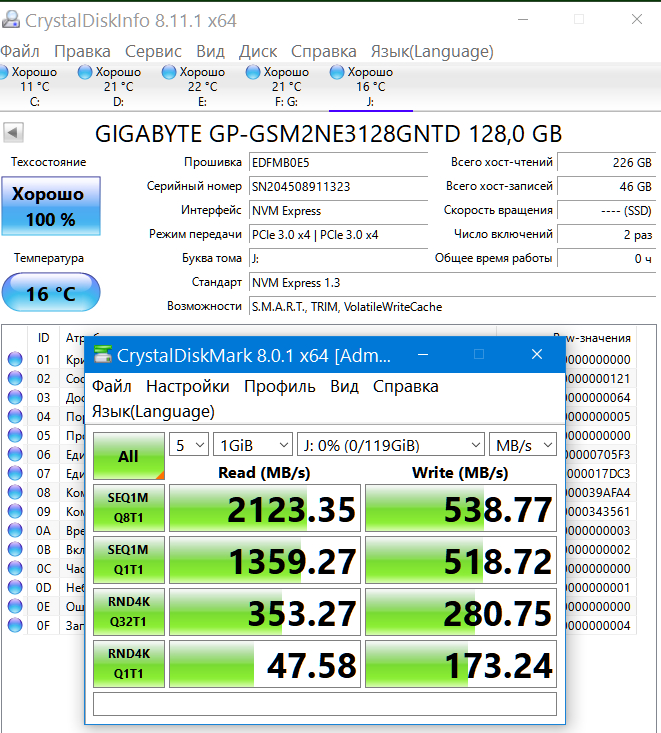The width and height of the screenshot is (661, 733).
Task: Click SEQ1M Q8T1 write result 538.77
Action: (x=461, y=508)
